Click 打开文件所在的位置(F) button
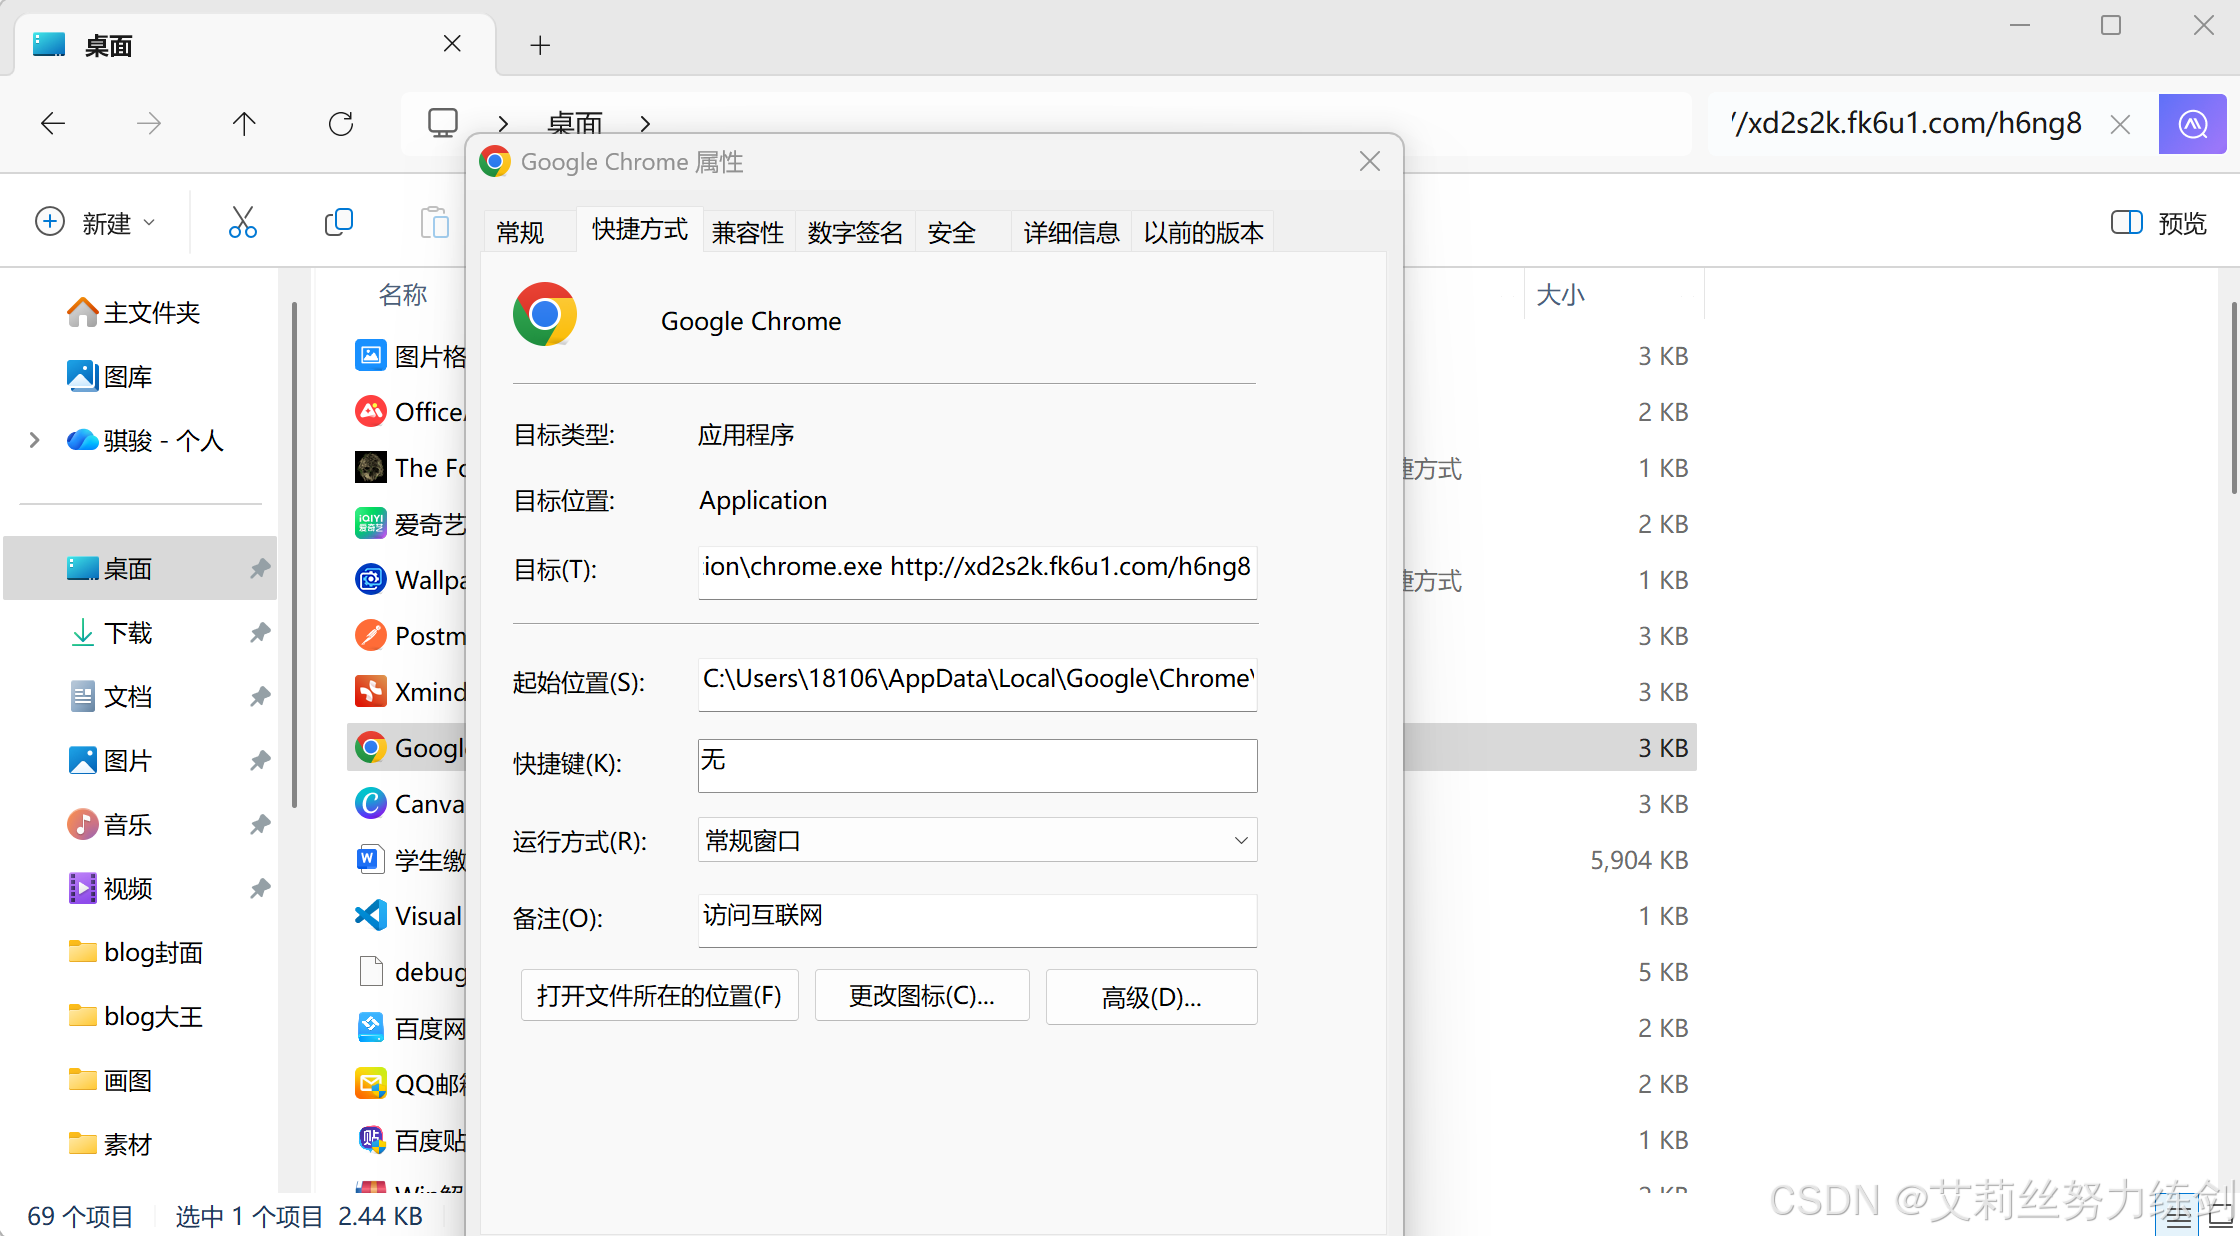 coord(659,996)
